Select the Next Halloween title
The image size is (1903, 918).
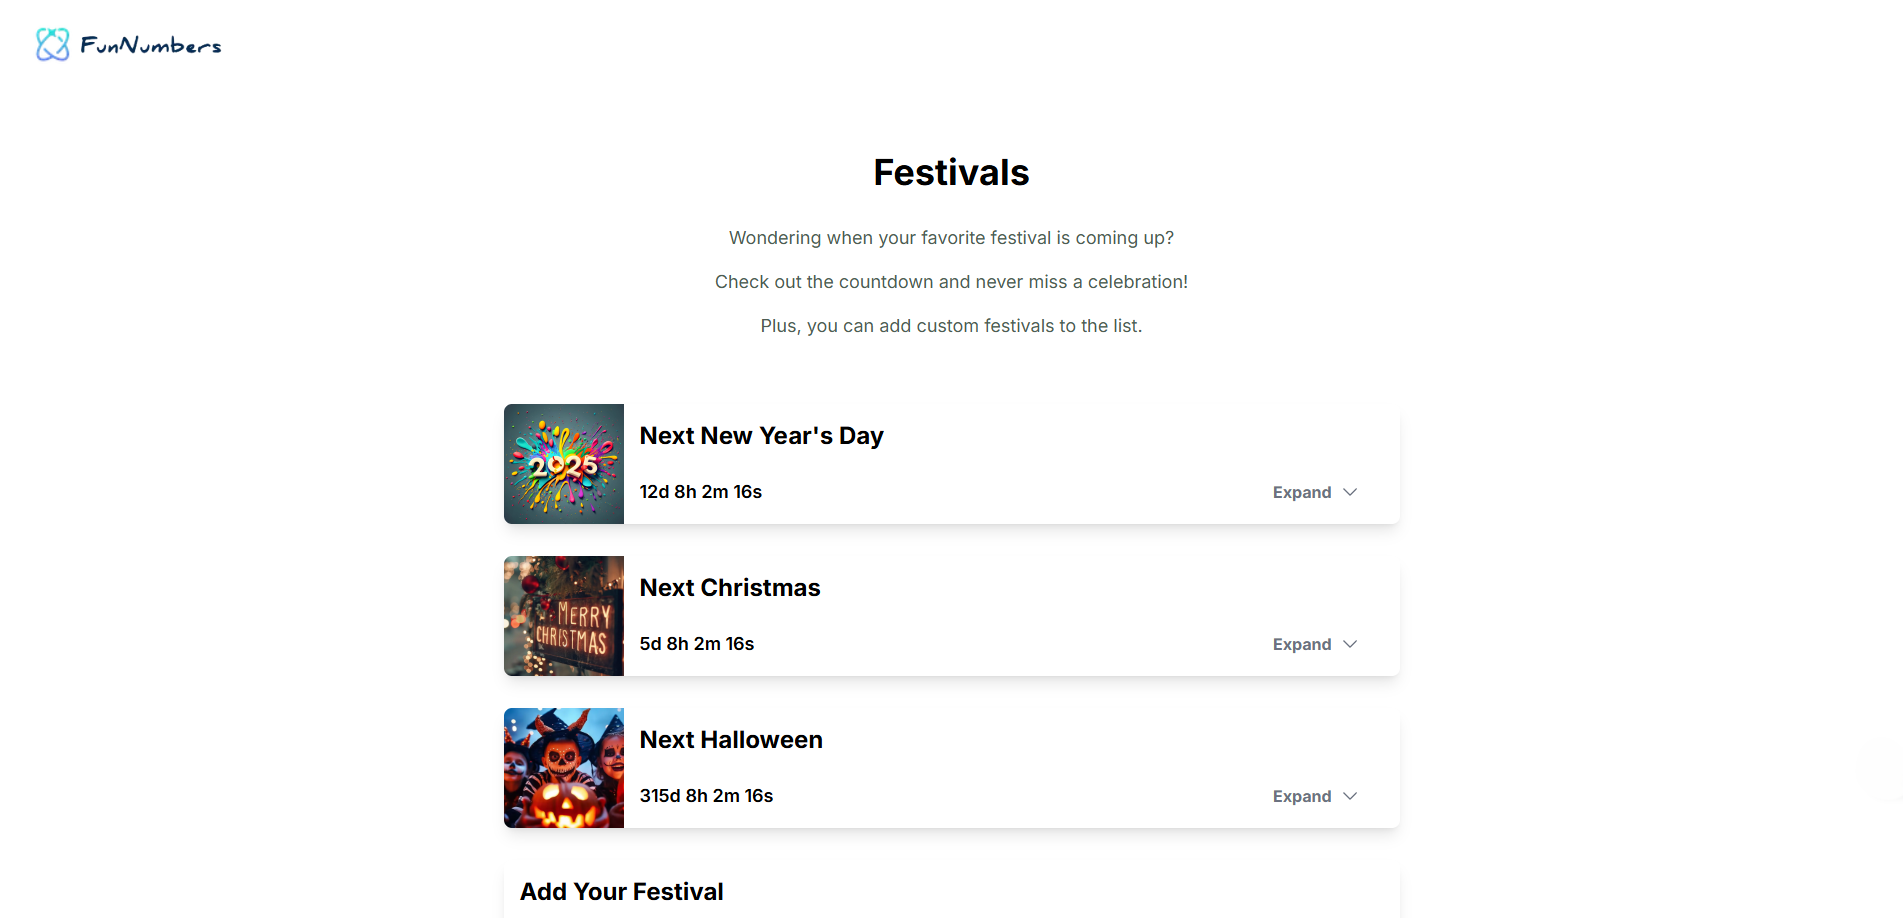click(x=731, y=740)
